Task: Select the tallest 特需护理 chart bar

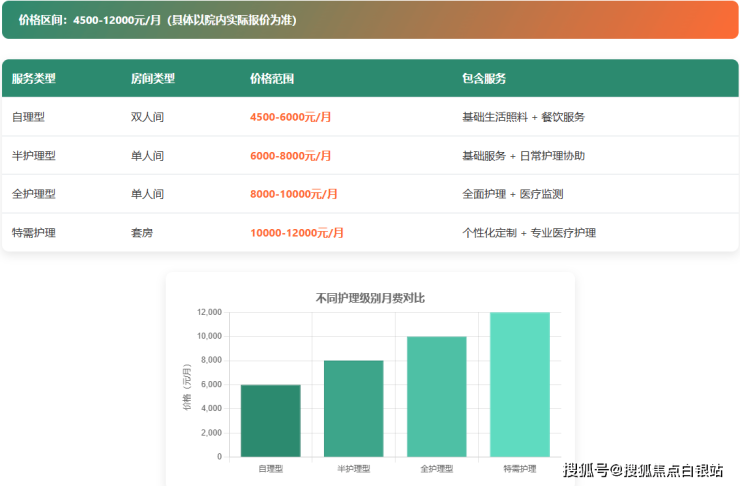Action: coord(519,385)
